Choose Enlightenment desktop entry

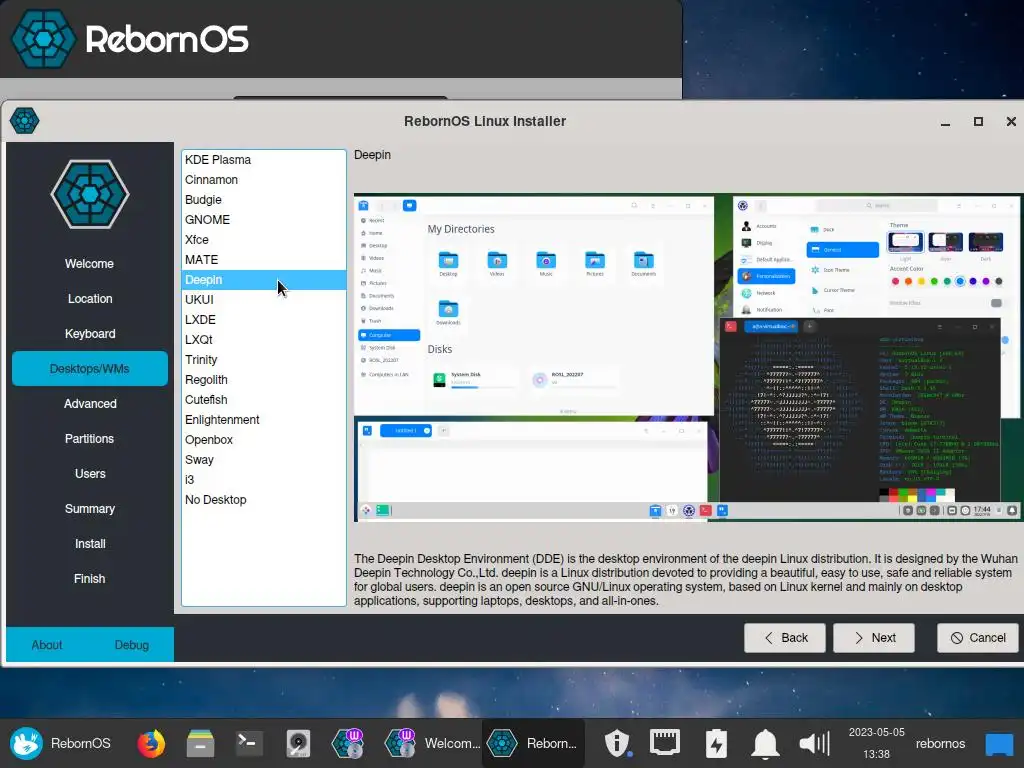(x=264, y=420)
